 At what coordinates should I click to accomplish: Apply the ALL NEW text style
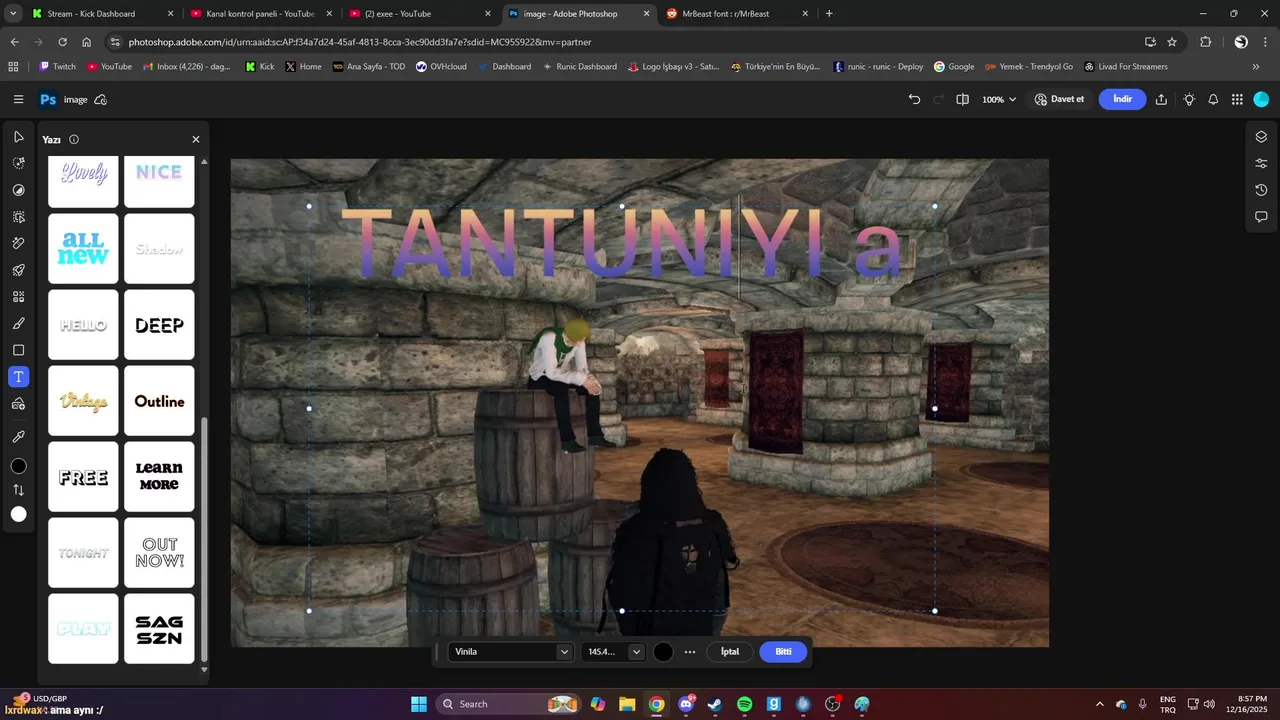83,248
